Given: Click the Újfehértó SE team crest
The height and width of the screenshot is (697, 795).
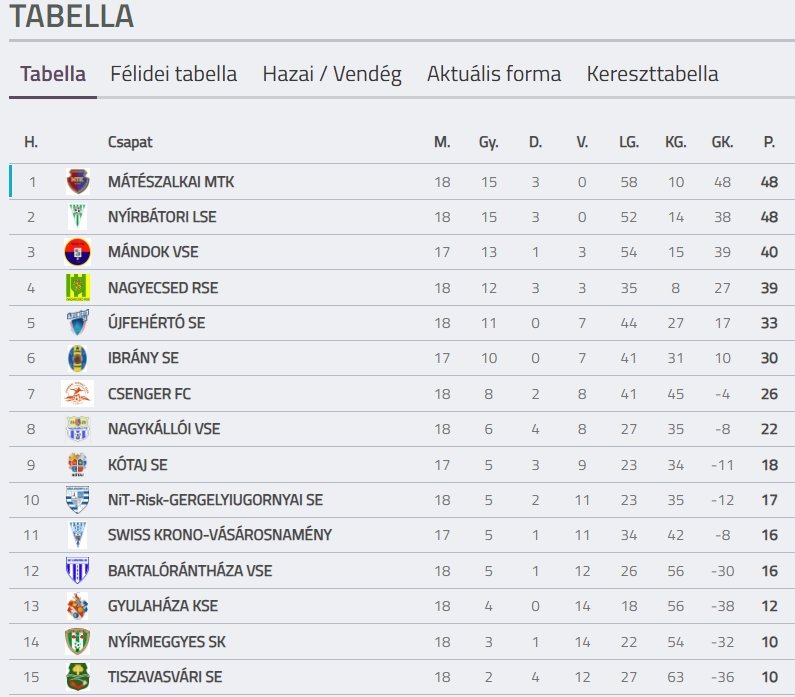Looking at the screenshot, I should click(x=77, y=323).
